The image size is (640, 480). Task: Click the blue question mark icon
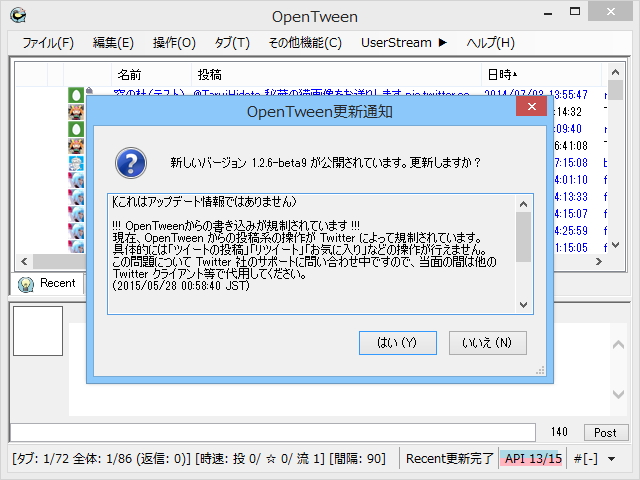(131, 163)
